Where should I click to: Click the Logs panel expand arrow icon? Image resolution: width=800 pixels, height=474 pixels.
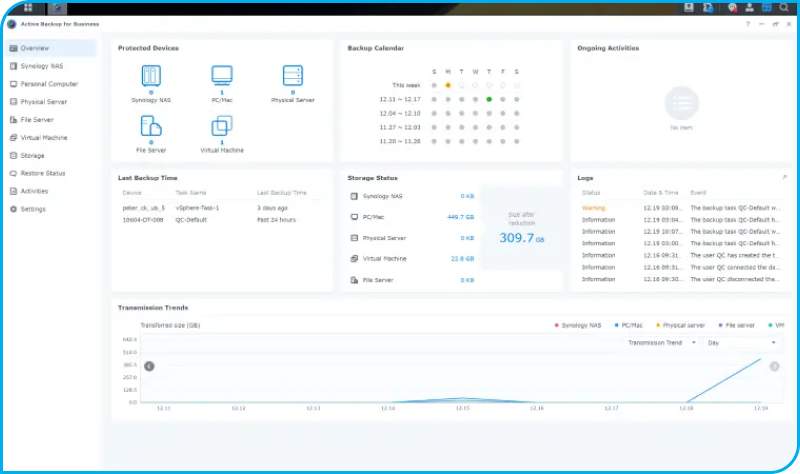click(x=784, y=178)
